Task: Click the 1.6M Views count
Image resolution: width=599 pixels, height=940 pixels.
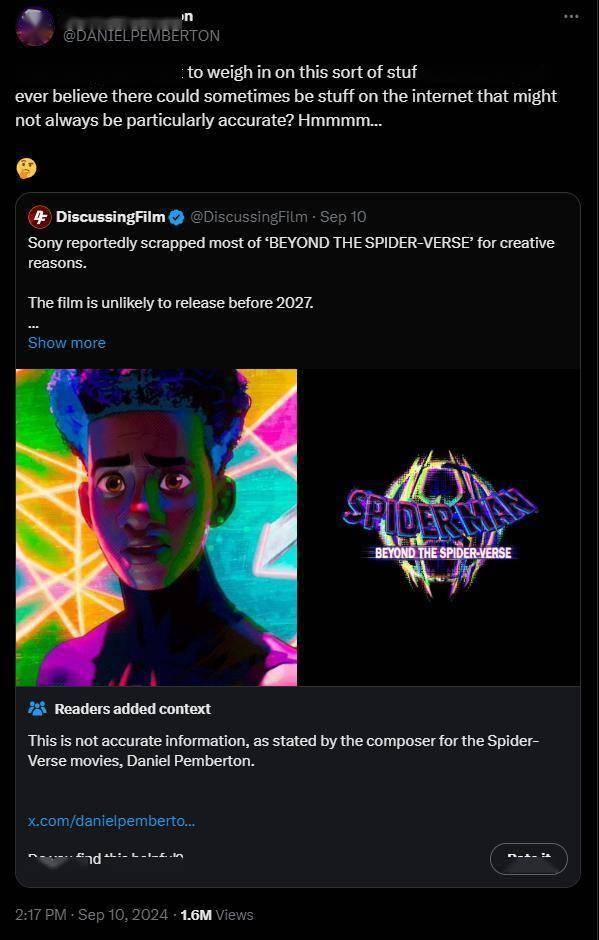Action: [216, 915]
